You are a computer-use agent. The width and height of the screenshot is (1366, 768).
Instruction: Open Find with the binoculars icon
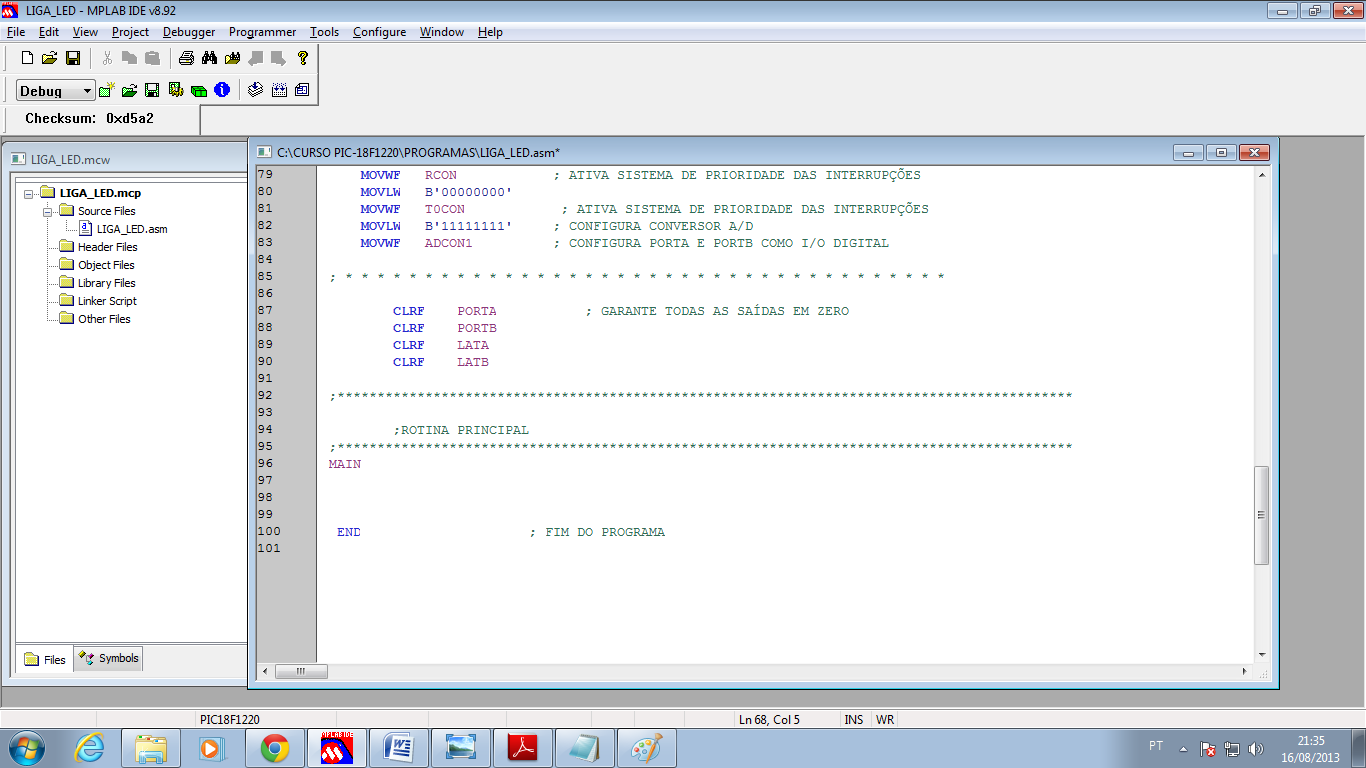(209, 58)
